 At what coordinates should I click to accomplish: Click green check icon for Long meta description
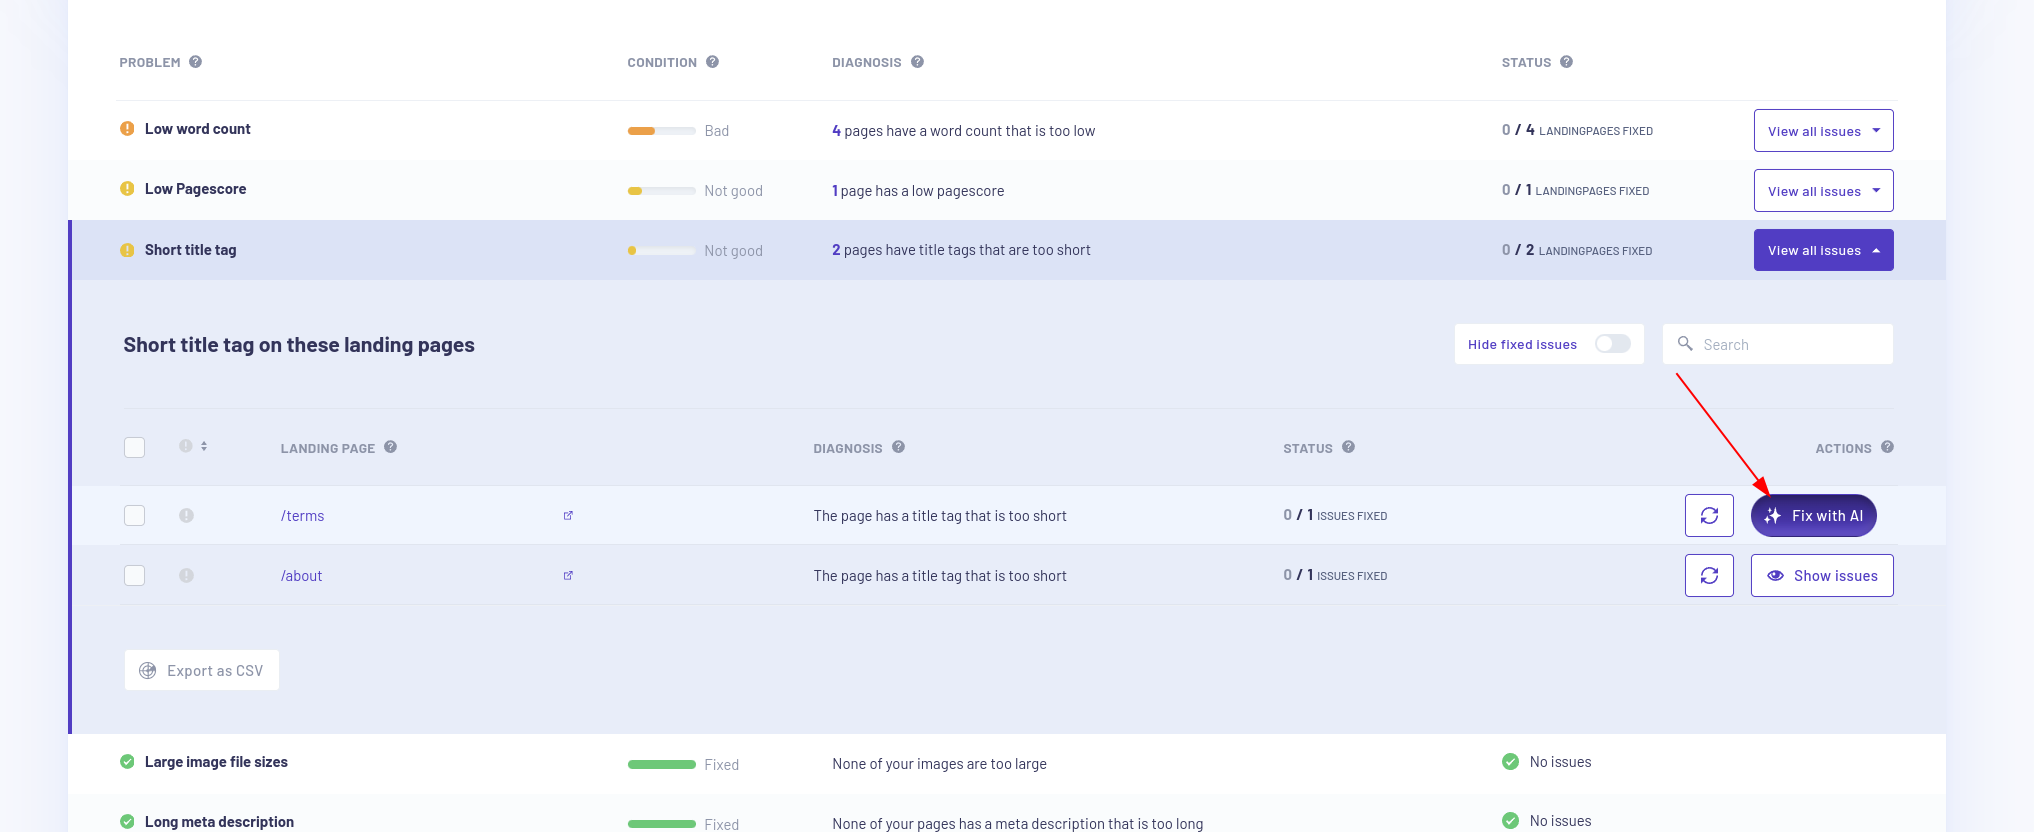tap(127, 822)
